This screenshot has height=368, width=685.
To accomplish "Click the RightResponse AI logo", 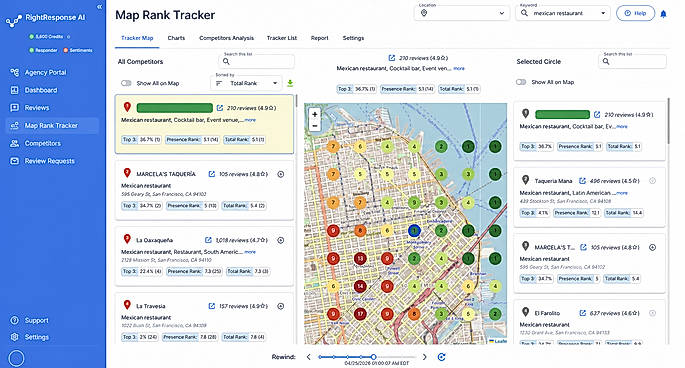I will tap(45, 19).
